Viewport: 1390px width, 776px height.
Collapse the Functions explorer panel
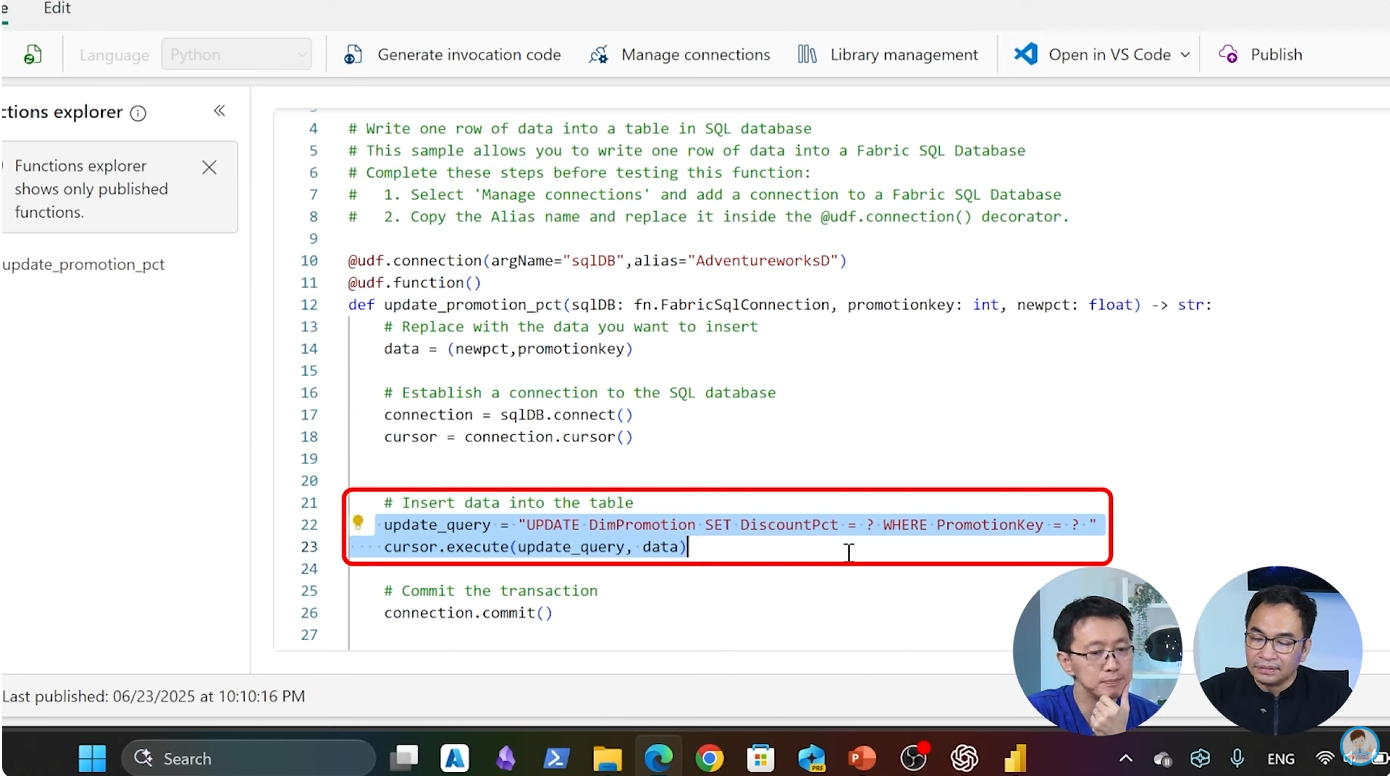[219, 111]
